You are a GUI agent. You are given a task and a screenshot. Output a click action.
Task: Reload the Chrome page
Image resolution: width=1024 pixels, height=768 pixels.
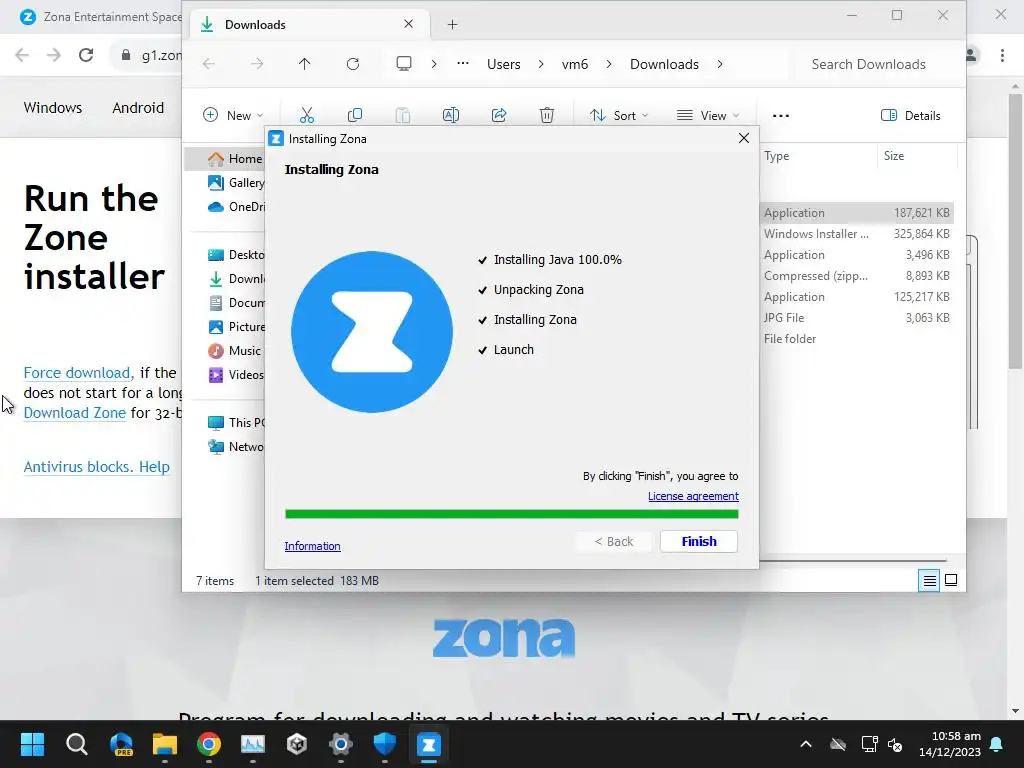click(x=86, y=55)
